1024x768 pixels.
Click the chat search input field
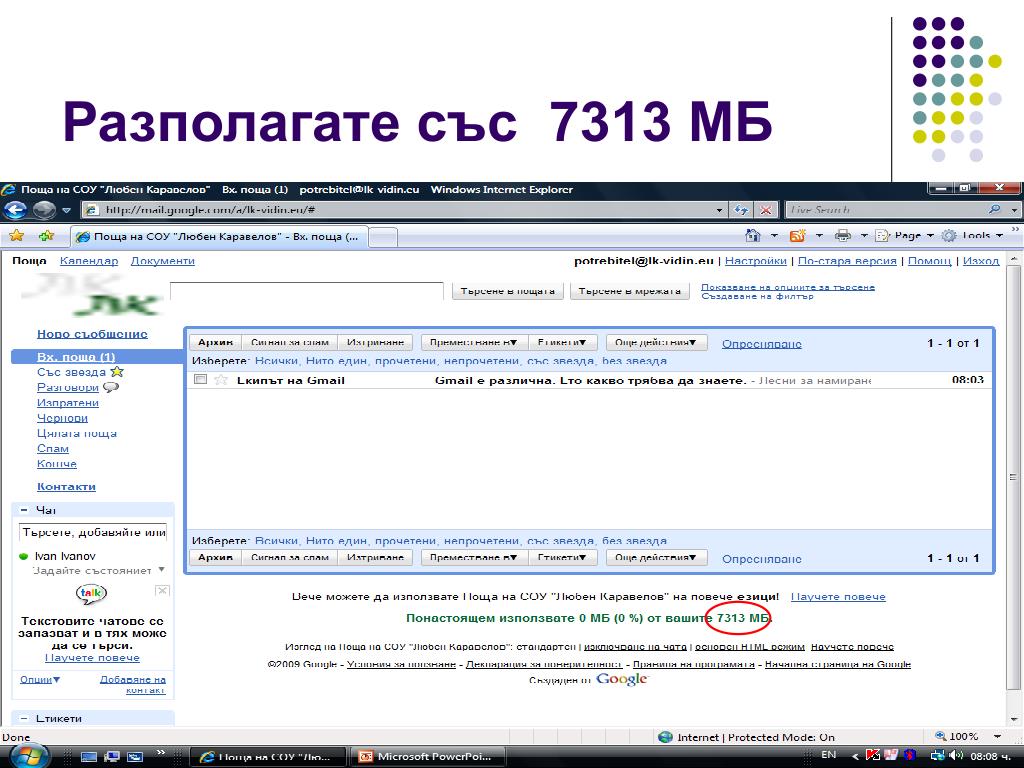[93, 532]
